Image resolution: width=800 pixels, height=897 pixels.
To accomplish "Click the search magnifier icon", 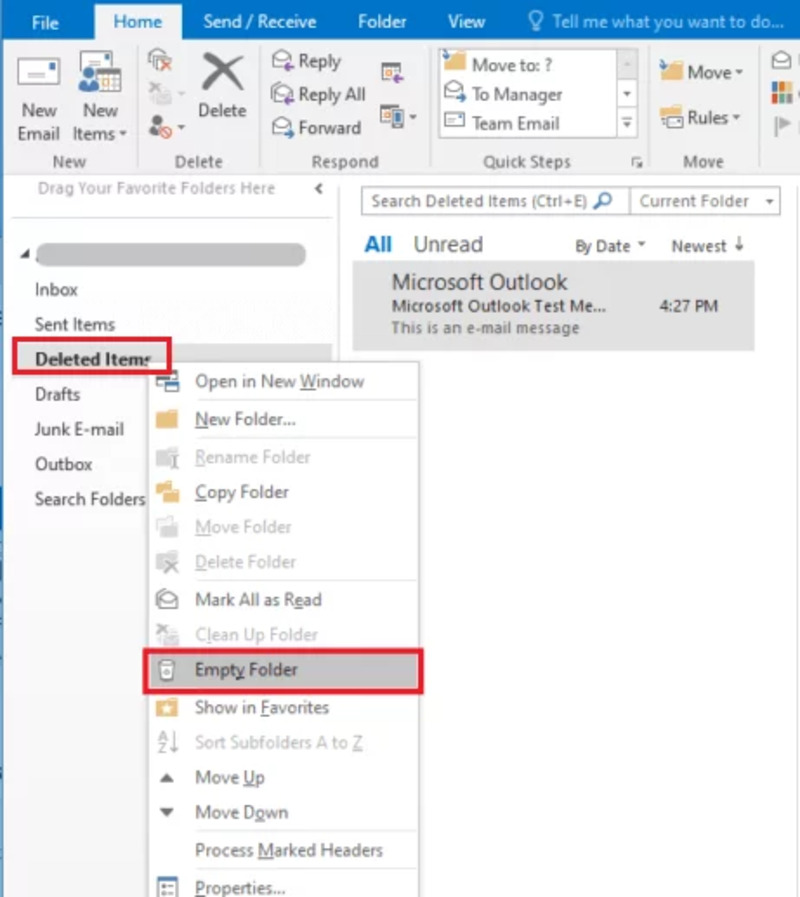I will (x=603, y=201).
